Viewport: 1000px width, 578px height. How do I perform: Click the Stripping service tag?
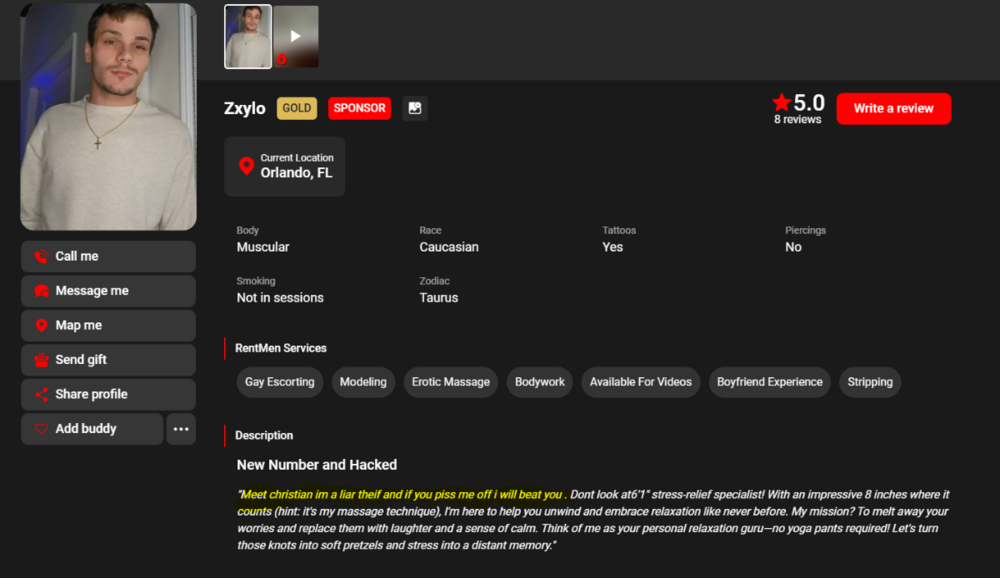(x=869, y=382)
